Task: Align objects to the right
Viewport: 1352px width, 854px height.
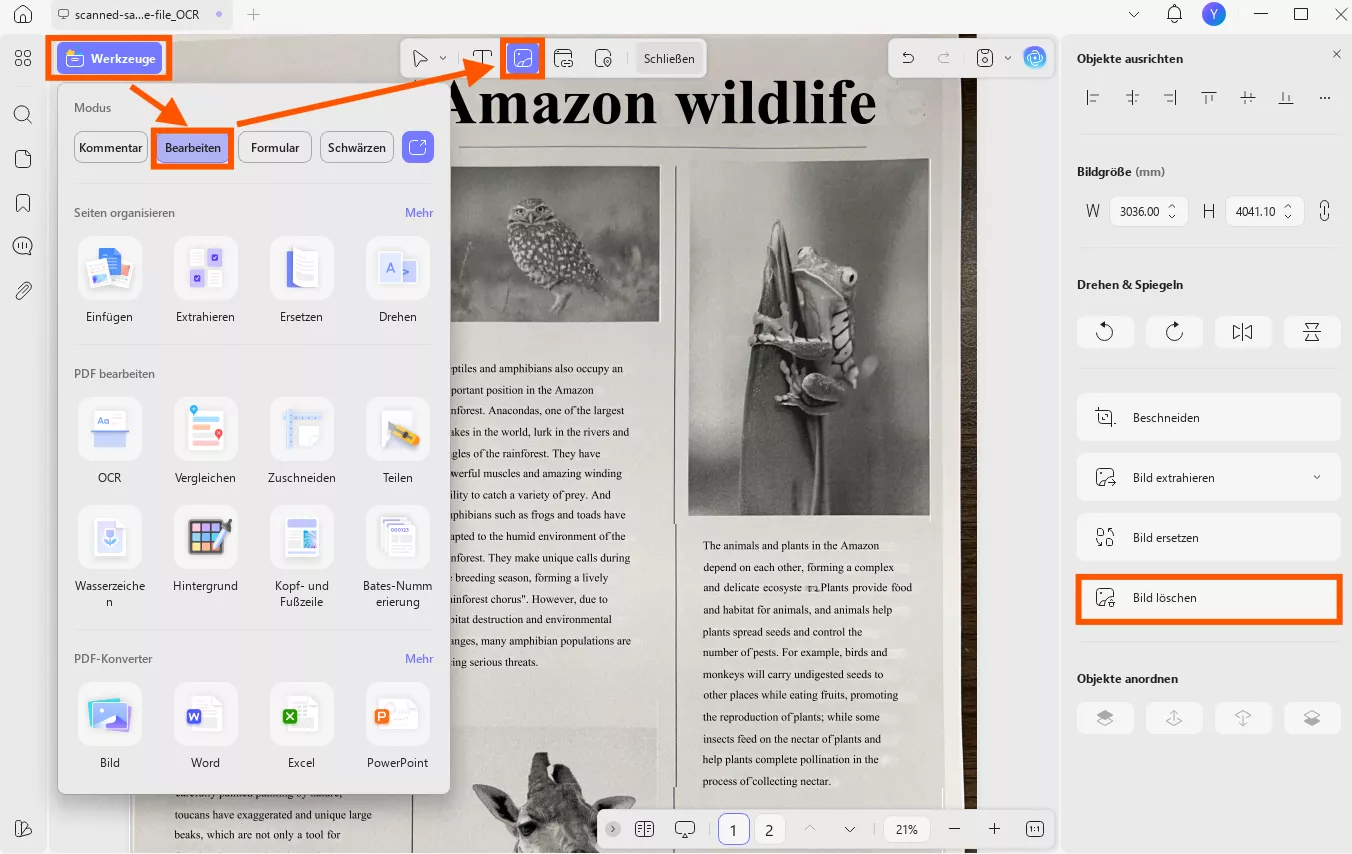Action: click(x=1170, y=98)
